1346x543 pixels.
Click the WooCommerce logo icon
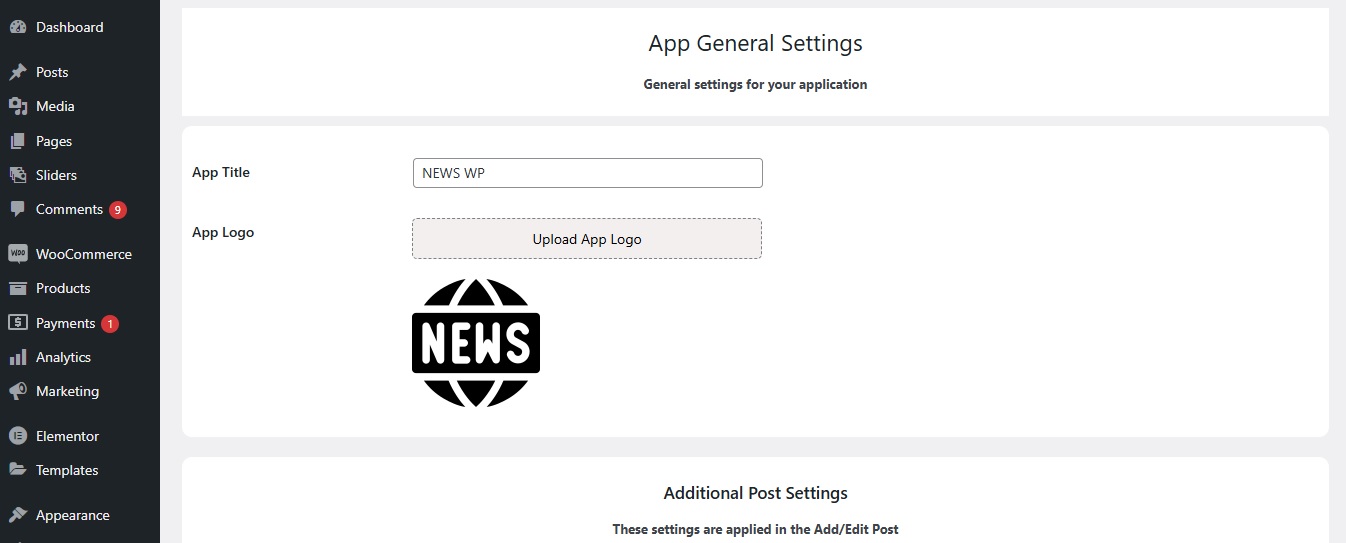coord(17,254)
